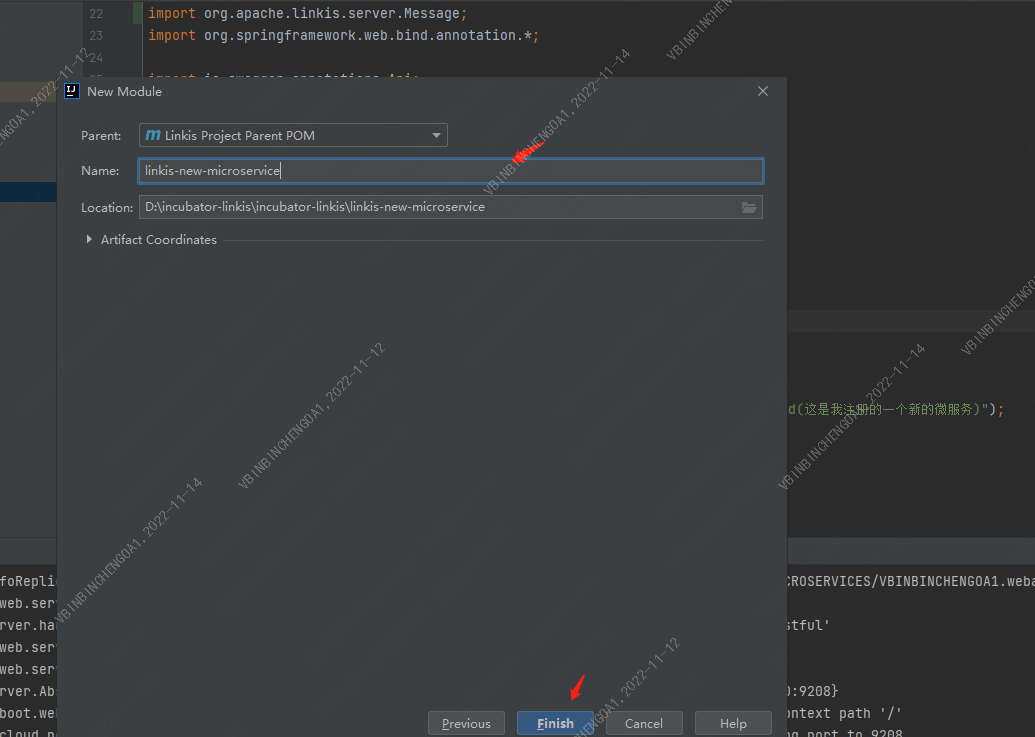Click the Artifact Coordinates section label
The image size is (1035, 737).
click(158, 240)
